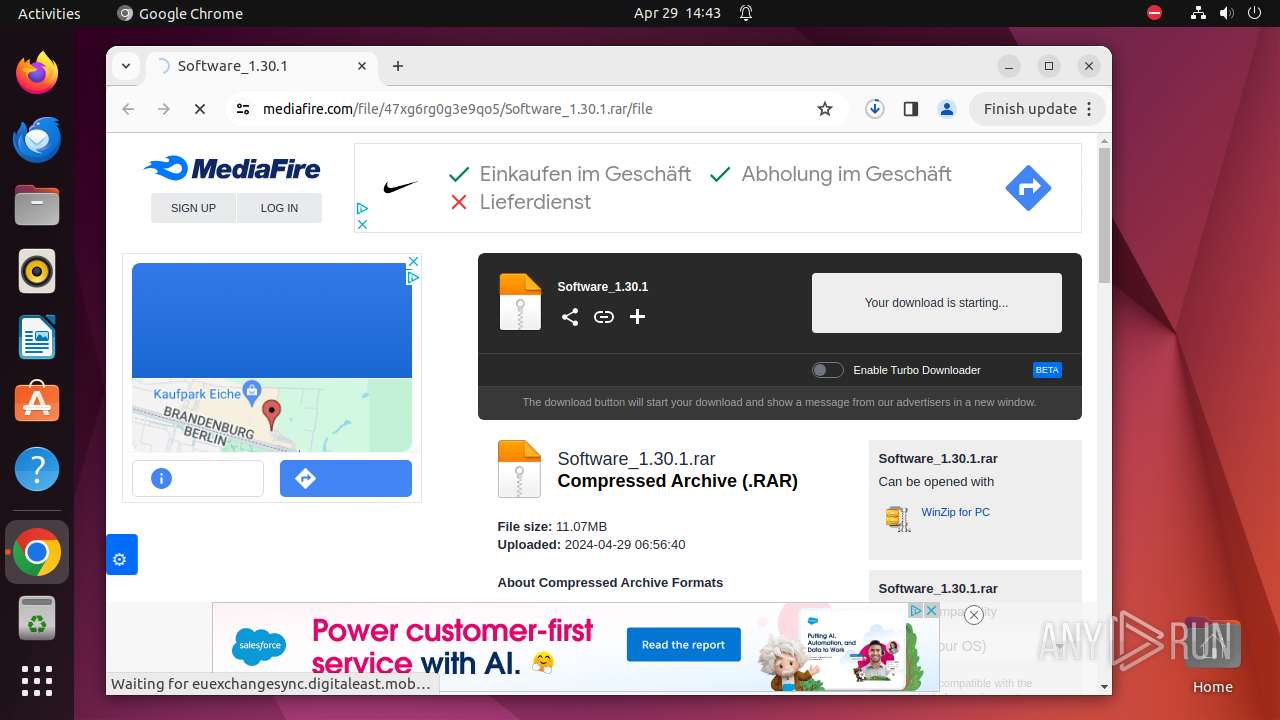Toggle the Chrome side panel icon

tap(911, 109)
